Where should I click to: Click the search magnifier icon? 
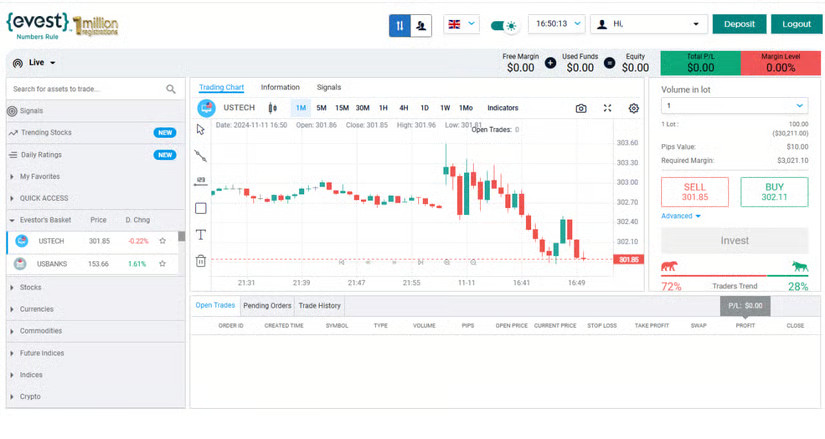171,89
